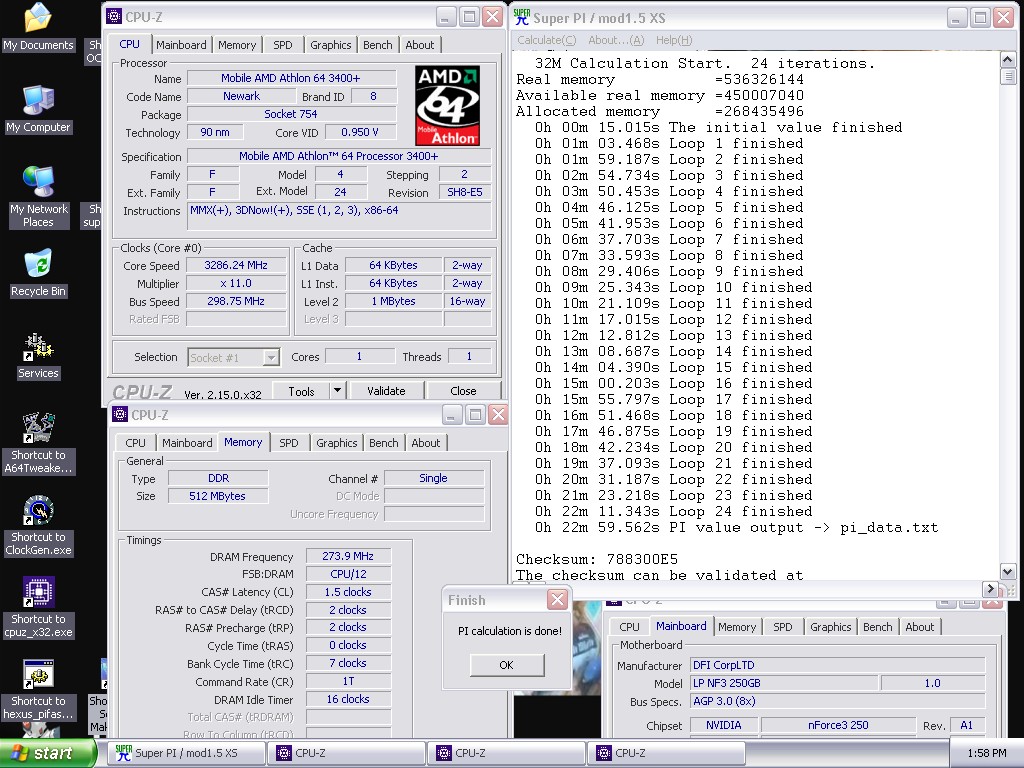Image resolution: width=1024 pixels, height=768 pixels.
Task: Select Memory tab in mainboard CPU-Z window
Action: (737, 627)
